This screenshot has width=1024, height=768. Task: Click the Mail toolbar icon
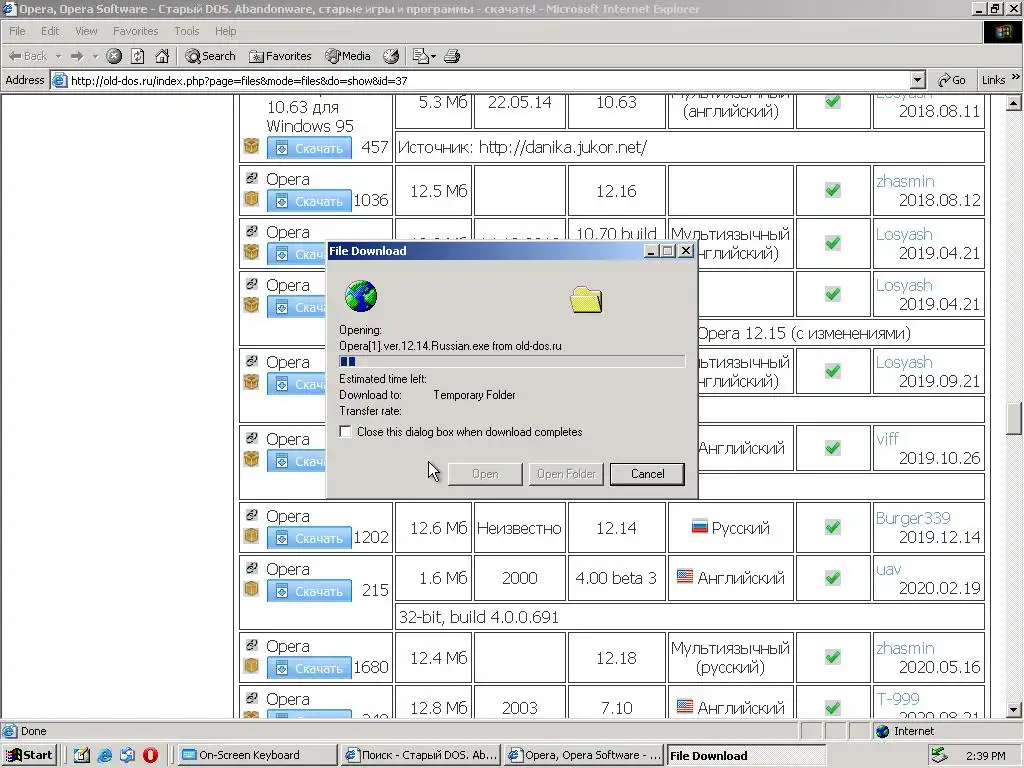pyautogui.click(x=421, y=56)
